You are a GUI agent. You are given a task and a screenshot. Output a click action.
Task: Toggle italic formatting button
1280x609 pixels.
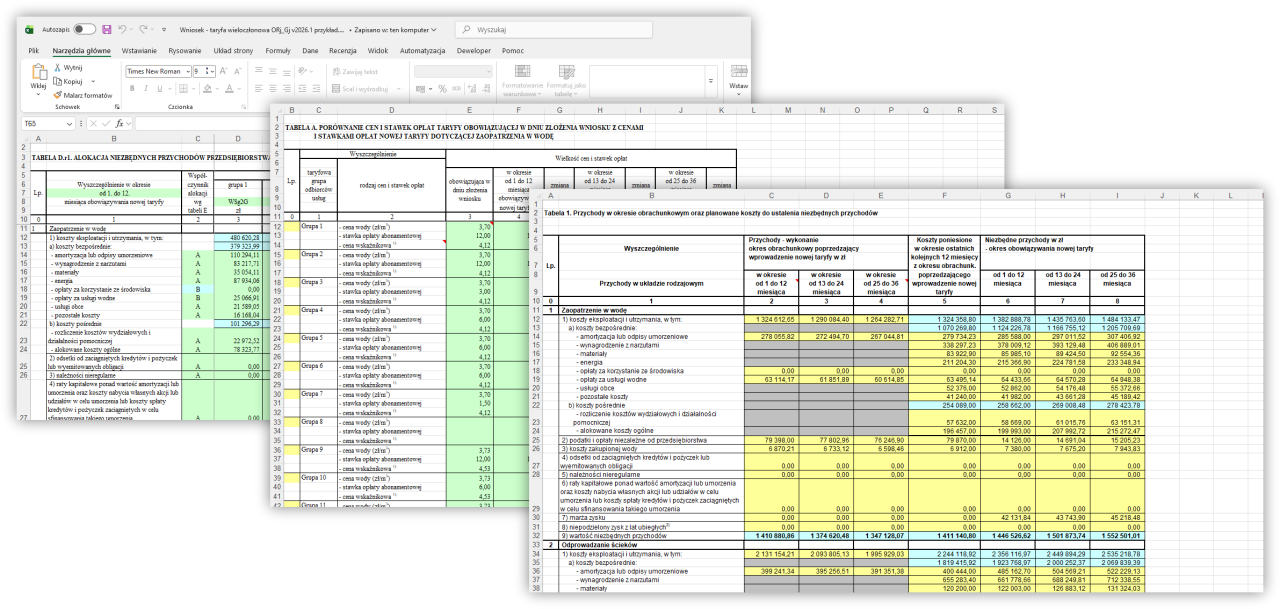145,89
